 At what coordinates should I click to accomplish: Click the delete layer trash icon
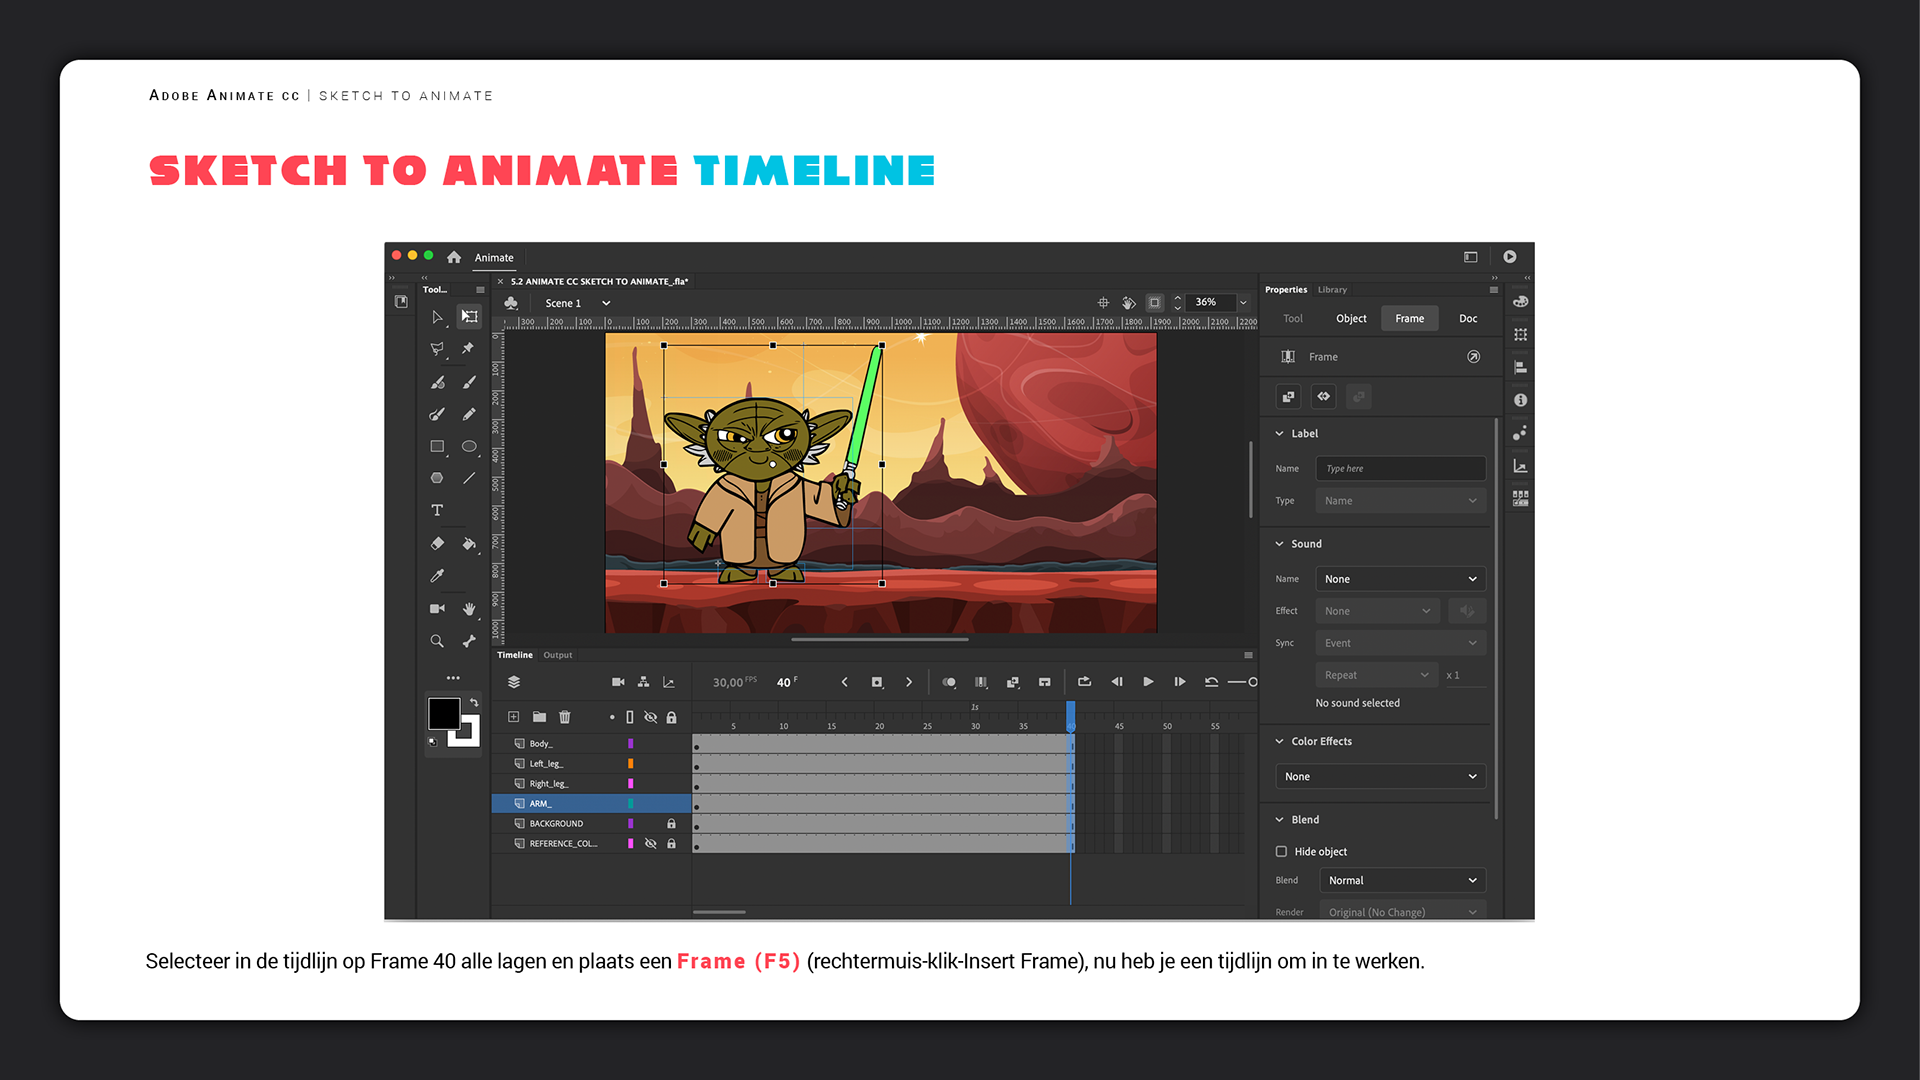[565, 717]
